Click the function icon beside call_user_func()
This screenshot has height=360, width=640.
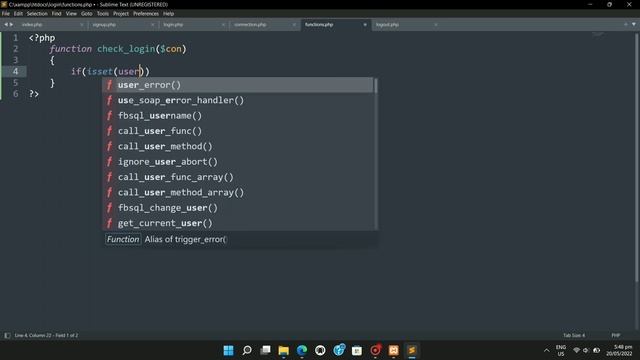tap(109, 131)
